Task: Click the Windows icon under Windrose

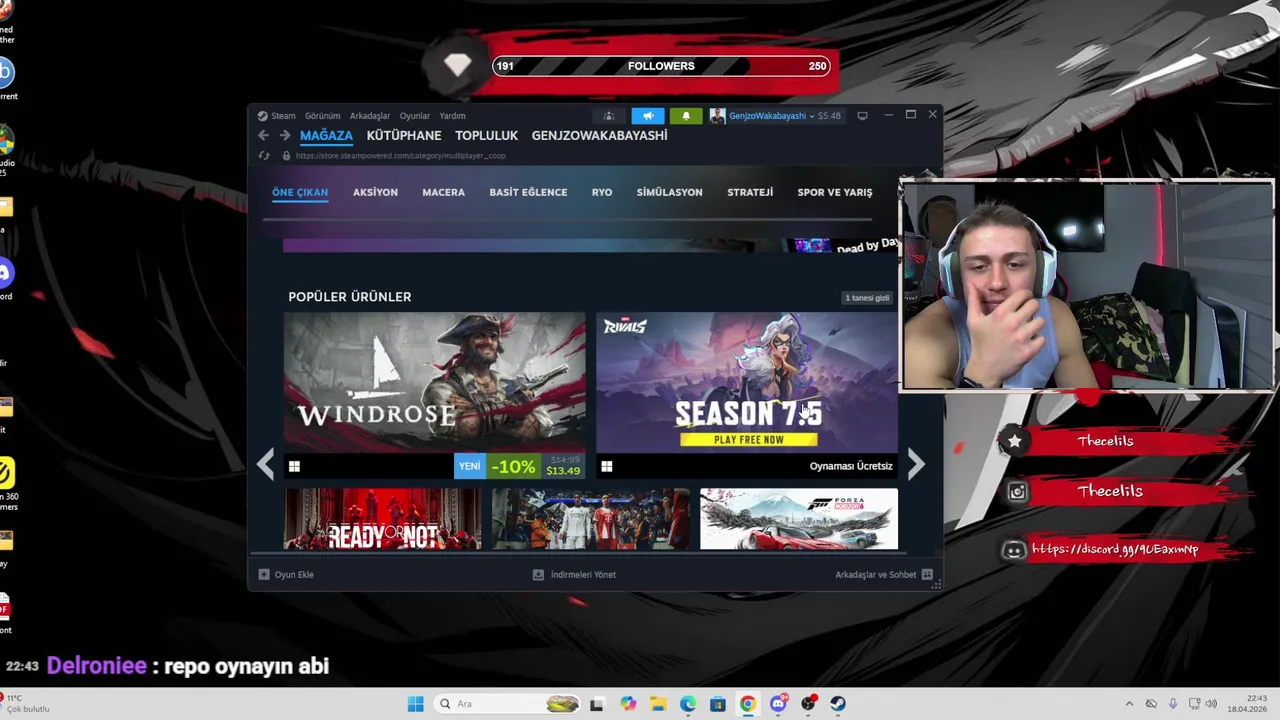Action: click(x=294, y=466)
